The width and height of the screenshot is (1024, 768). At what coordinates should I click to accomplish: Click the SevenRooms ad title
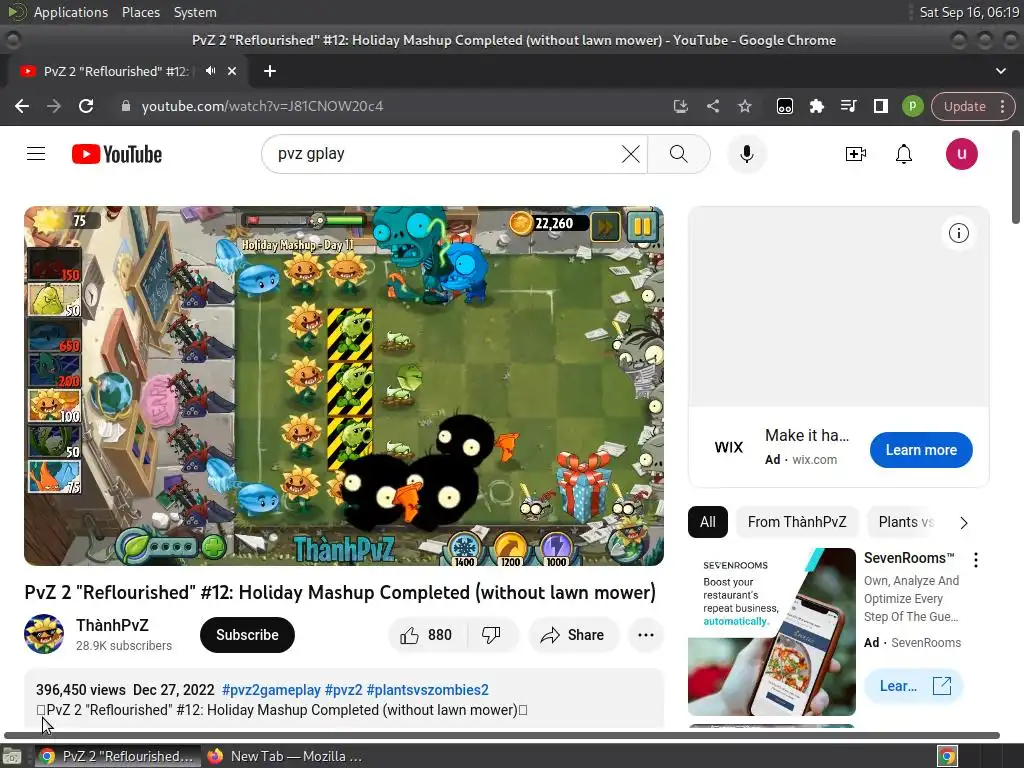(909, 558)
